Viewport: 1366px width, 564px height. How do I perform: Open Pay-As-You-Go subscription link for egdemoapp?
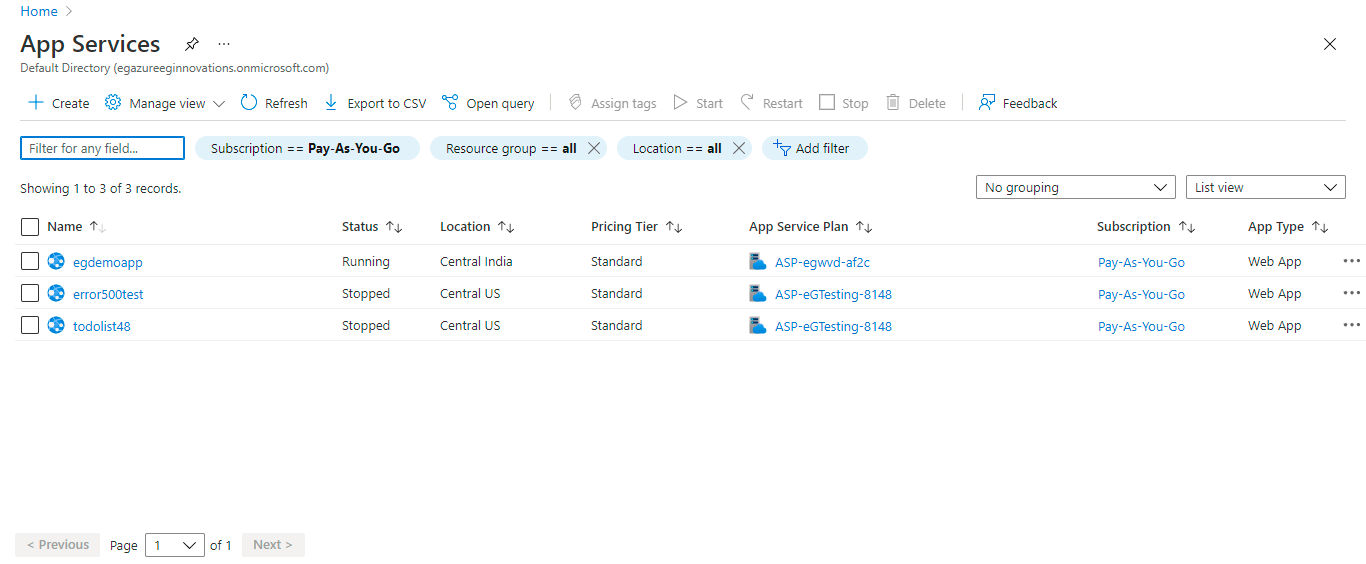(x=1141, y=262)
